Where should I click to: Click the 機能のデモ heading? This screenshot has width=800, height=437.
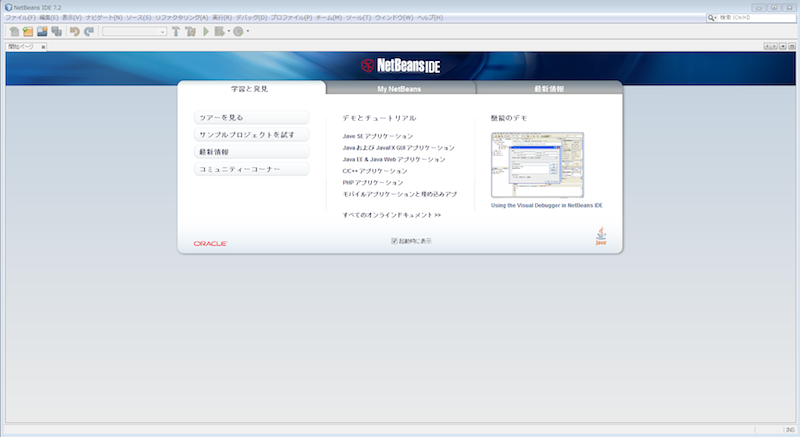(509, 118)
